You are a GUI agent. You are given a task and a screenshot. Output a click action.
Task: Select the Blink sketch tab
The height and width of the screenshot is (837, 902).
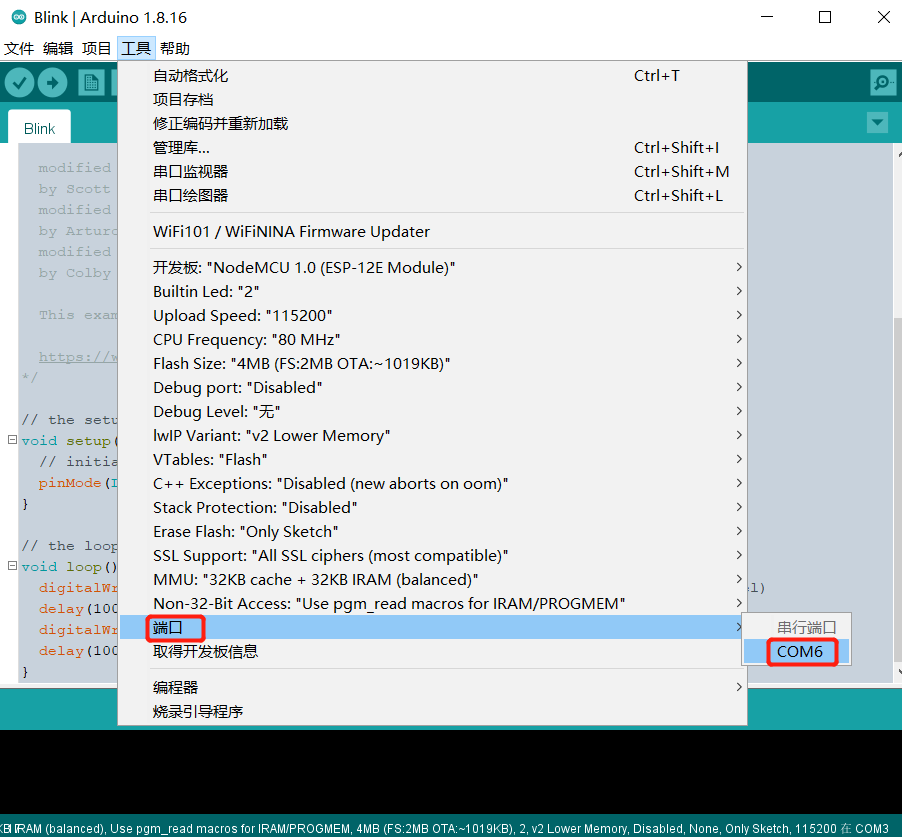tap(39, 128)
